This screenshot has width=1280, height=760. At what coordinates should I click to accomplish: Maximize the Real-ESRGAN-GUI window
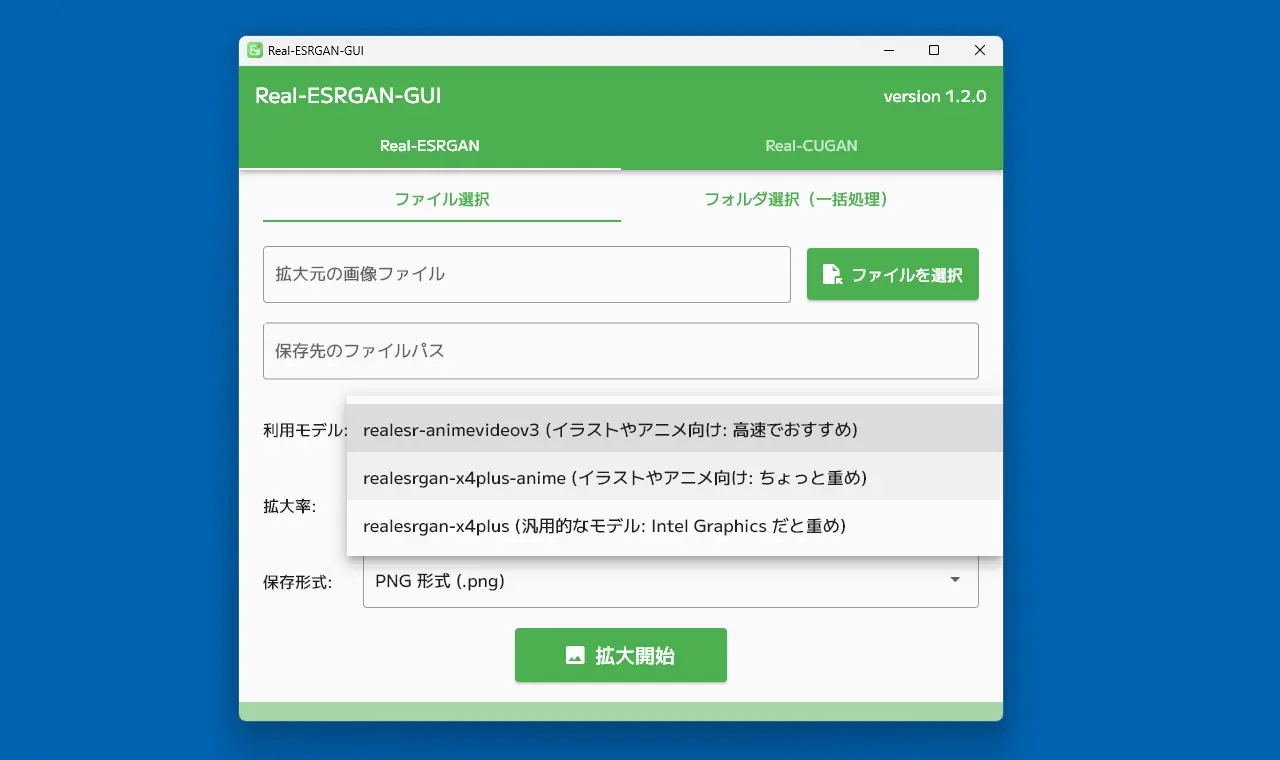pos(934,50)
